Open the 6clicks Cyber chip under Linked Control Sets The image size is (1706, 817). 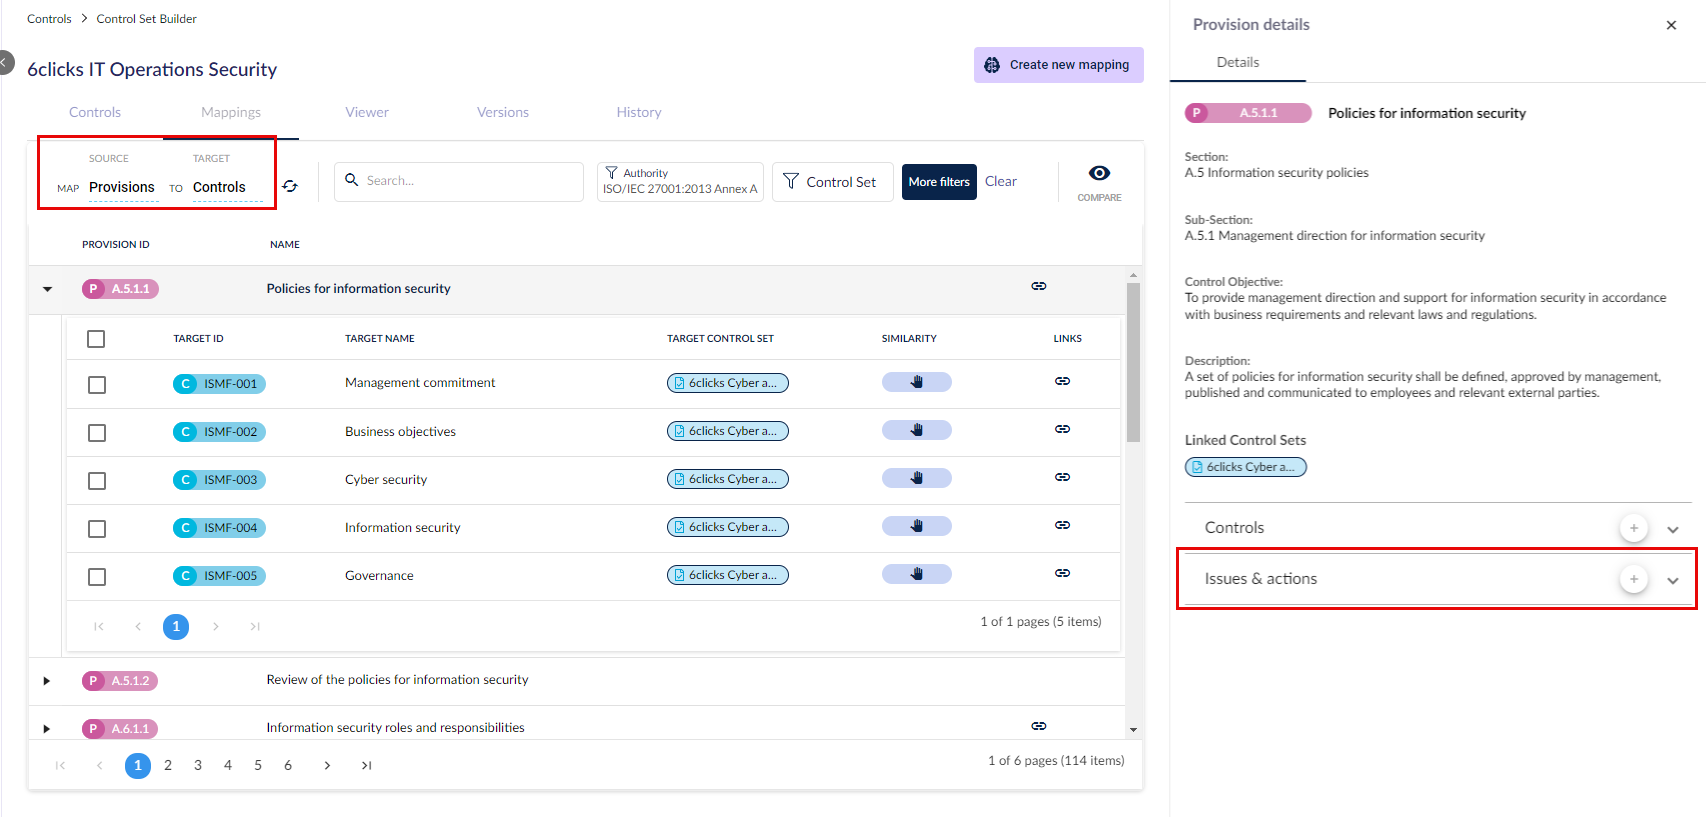[1246, 467]
